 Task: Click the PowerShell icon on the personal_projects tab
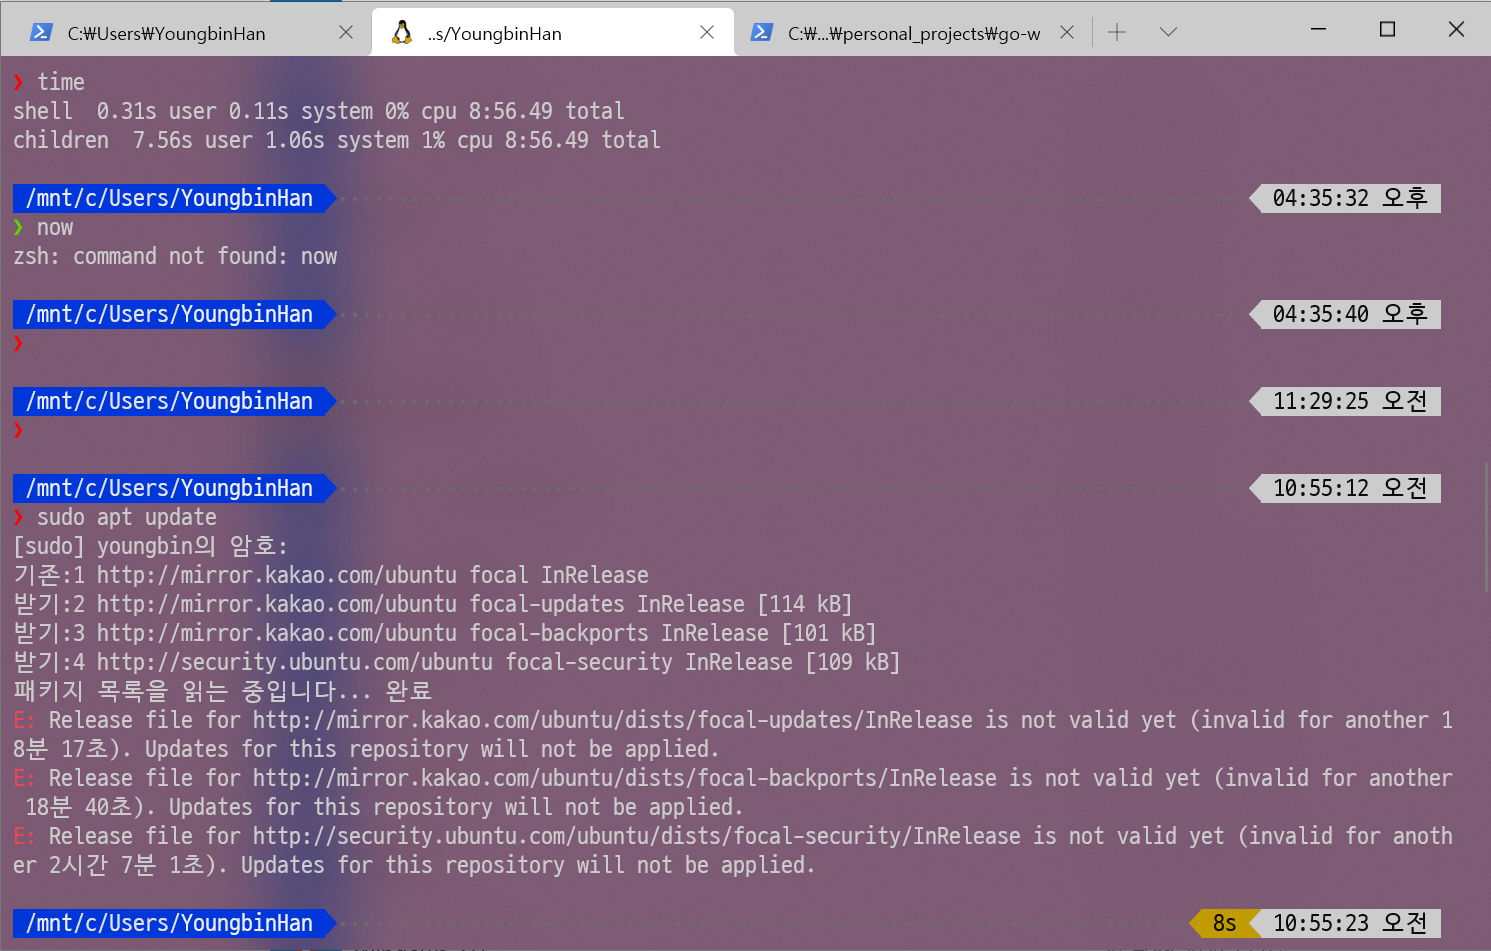coord(761,33)
